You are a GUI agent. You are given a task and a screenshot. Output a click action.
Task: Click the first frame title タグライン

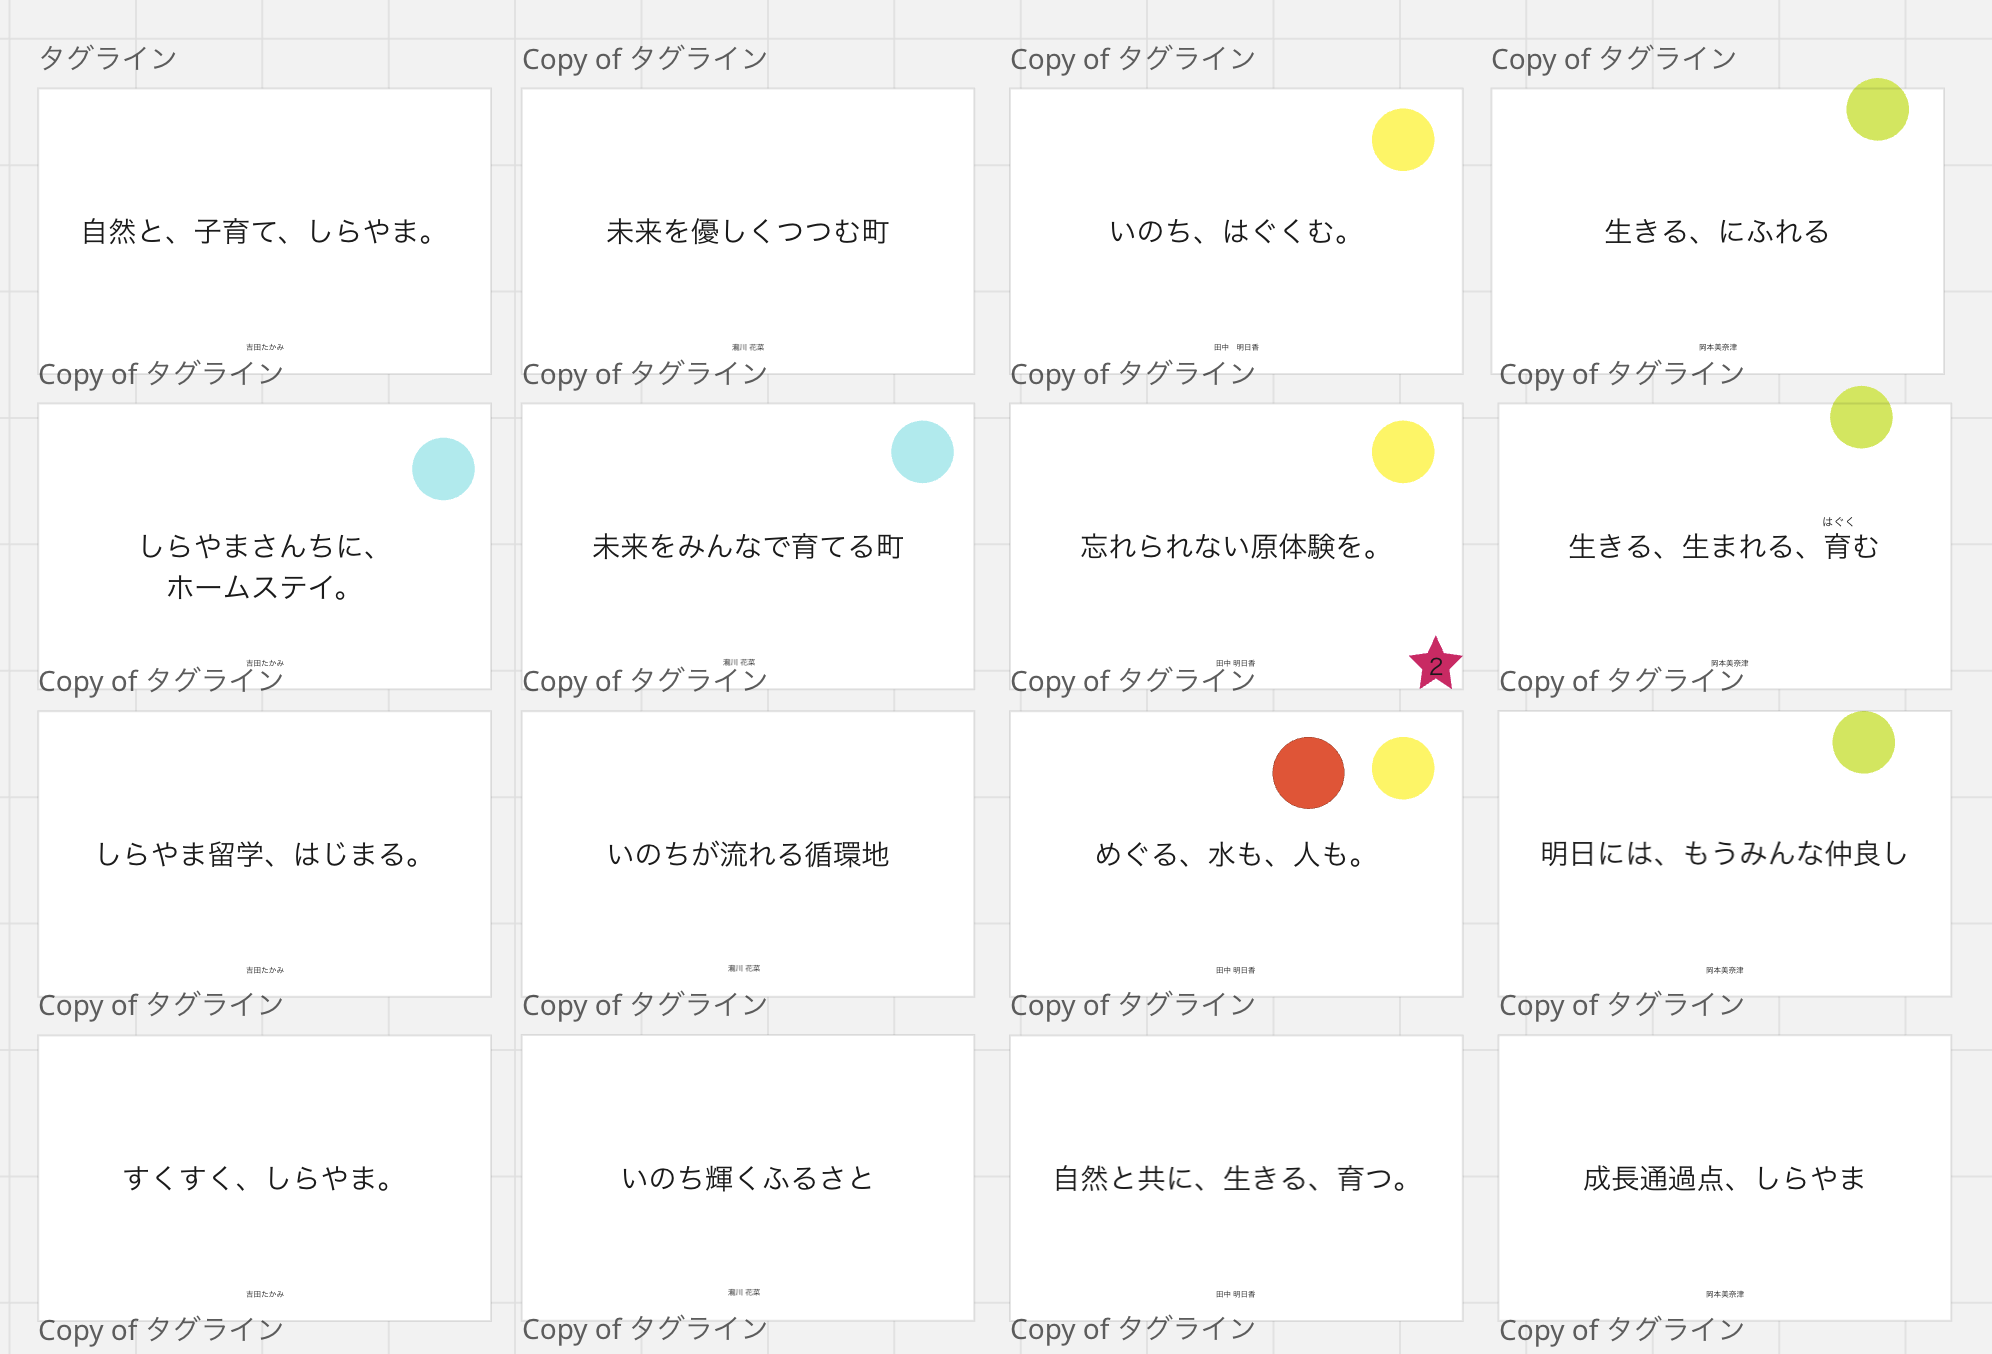[108, 58]
